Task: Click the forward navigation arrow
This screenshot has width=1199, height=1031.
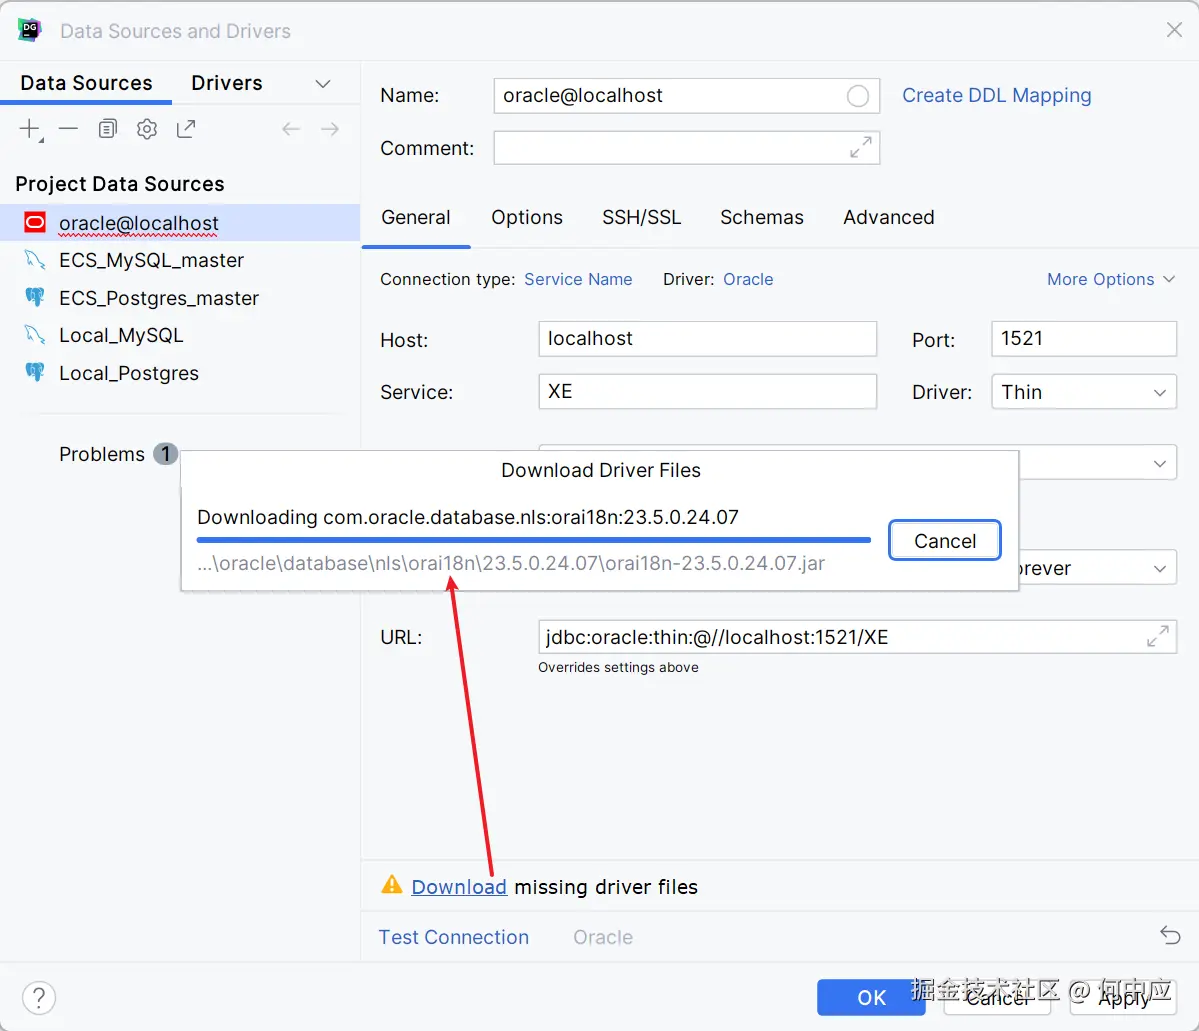Action: 330,129
